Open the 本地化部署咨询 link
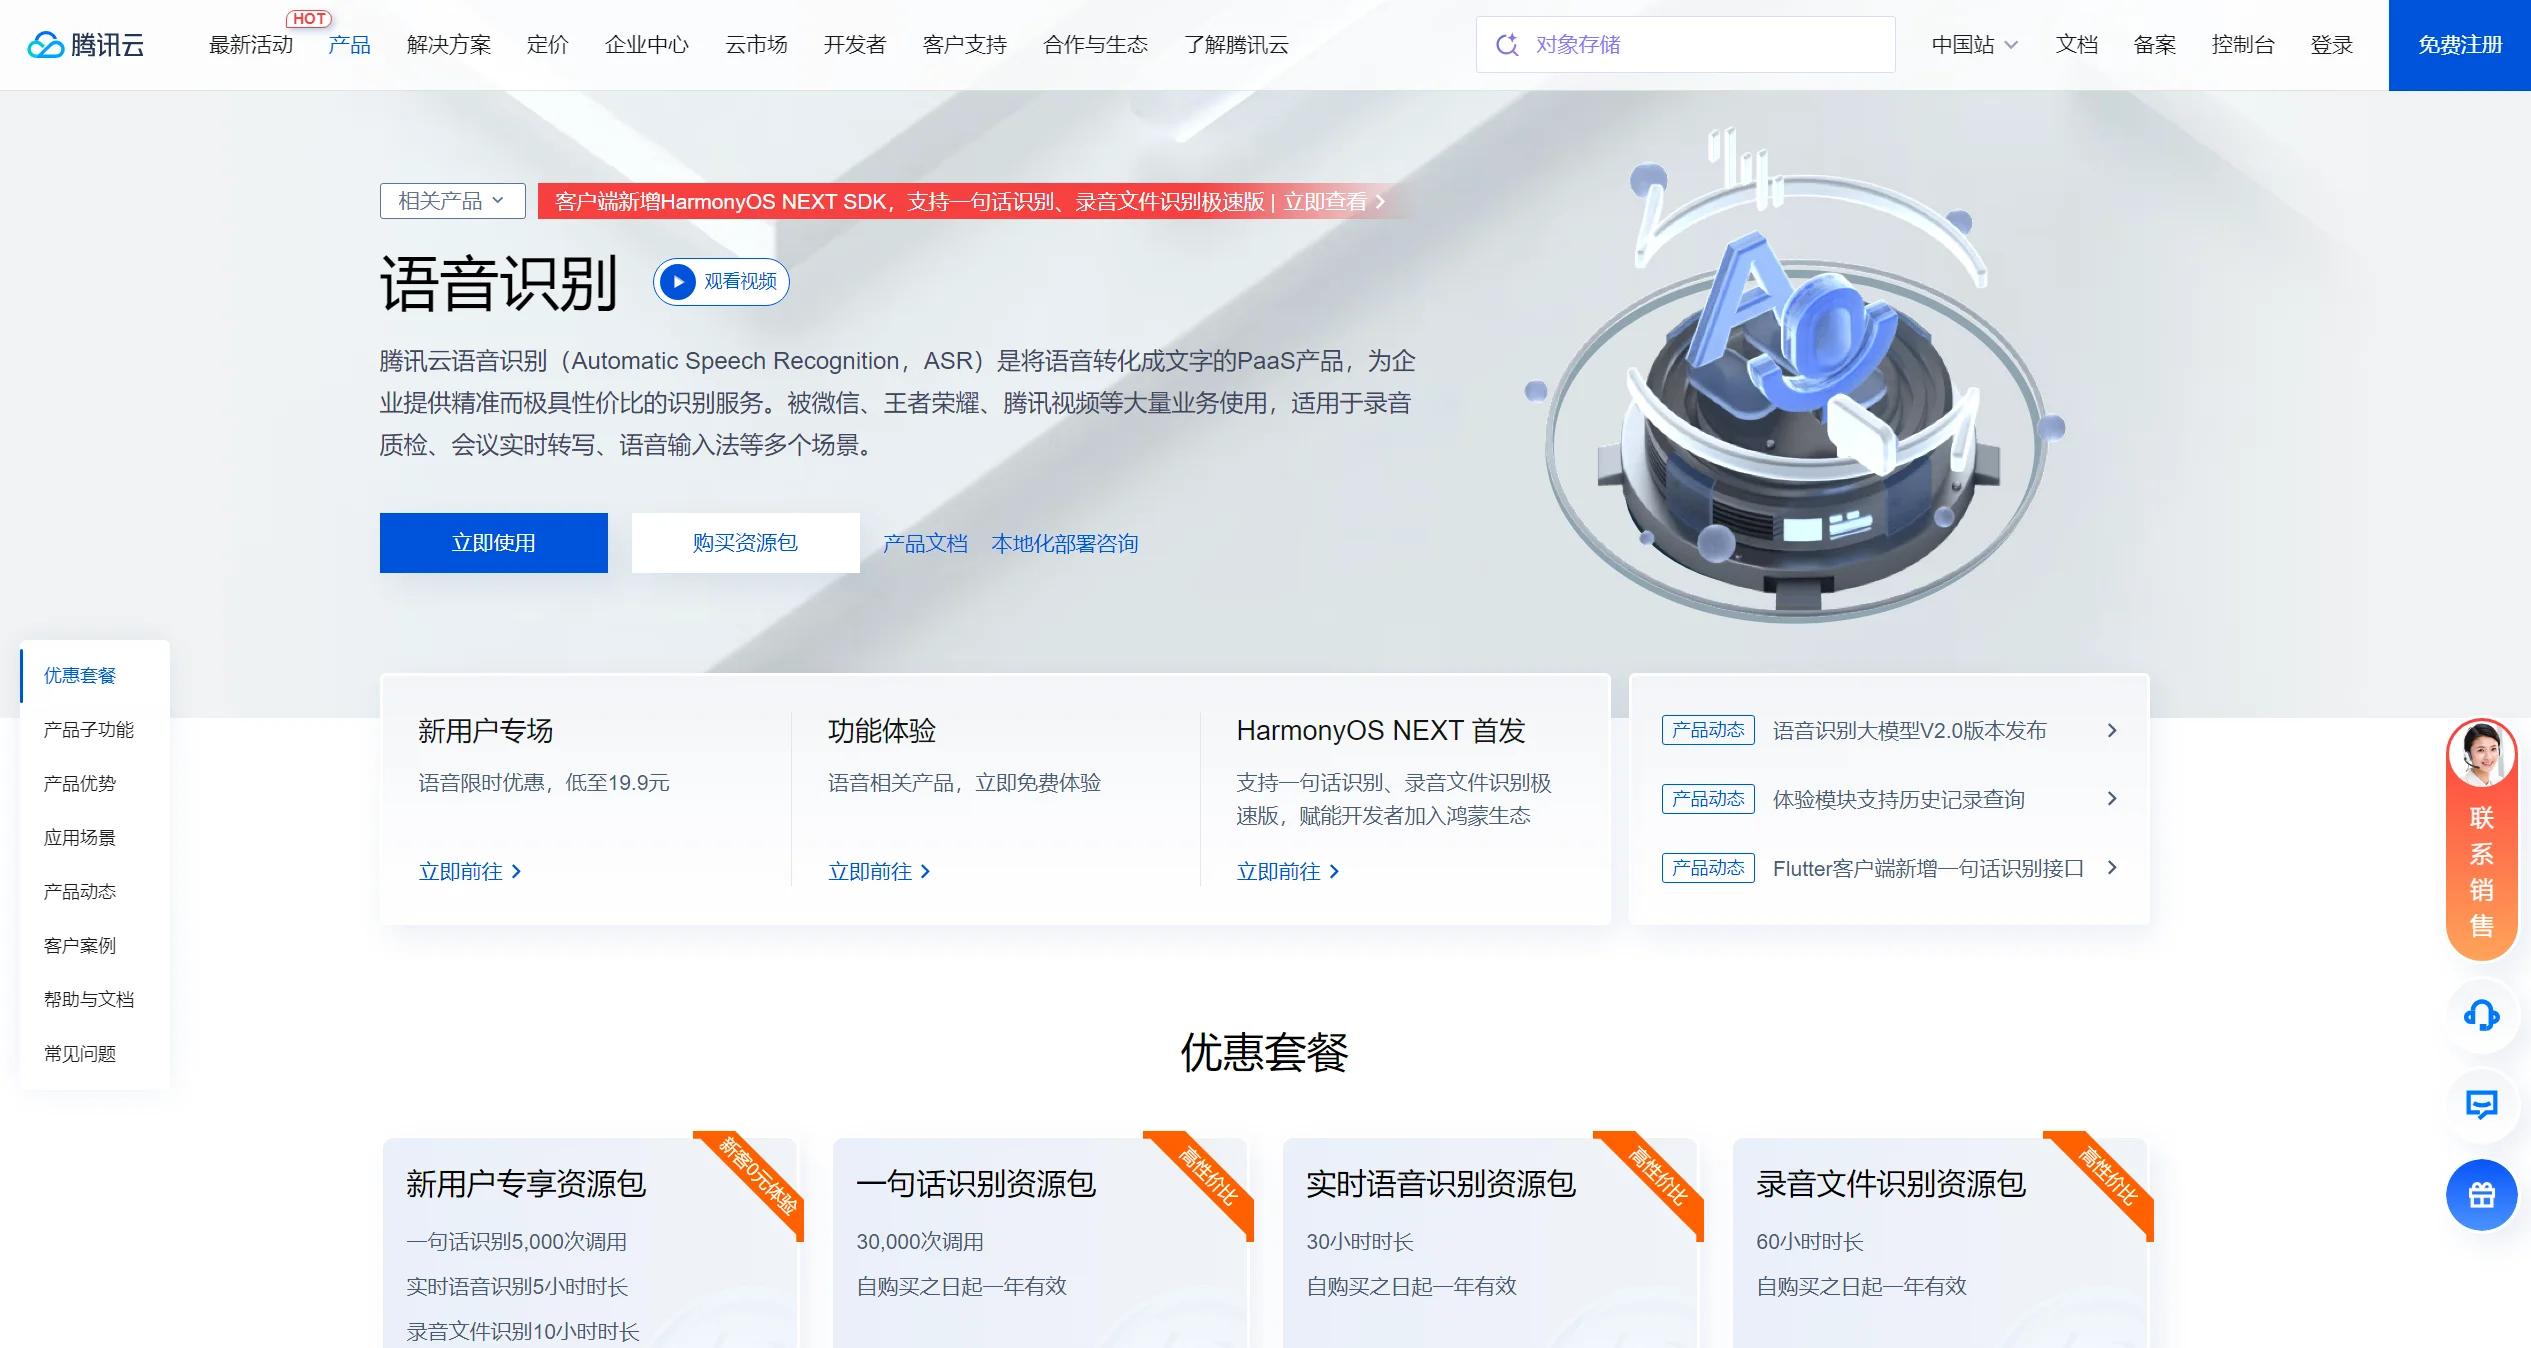The width and height of the screenshot is (2531, 1348). (x=1064, y=544)
